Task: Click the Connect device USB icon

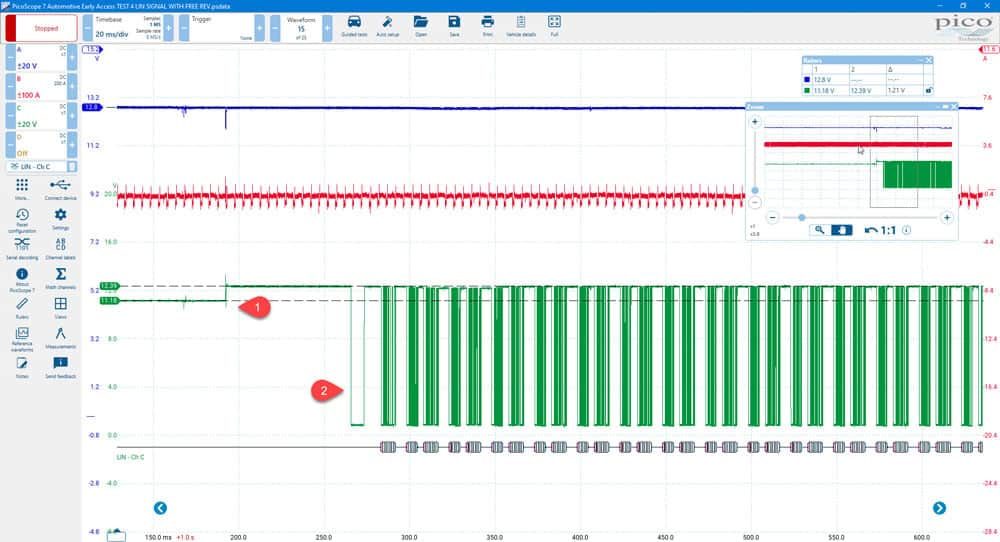Action: (x=60, y=189)
